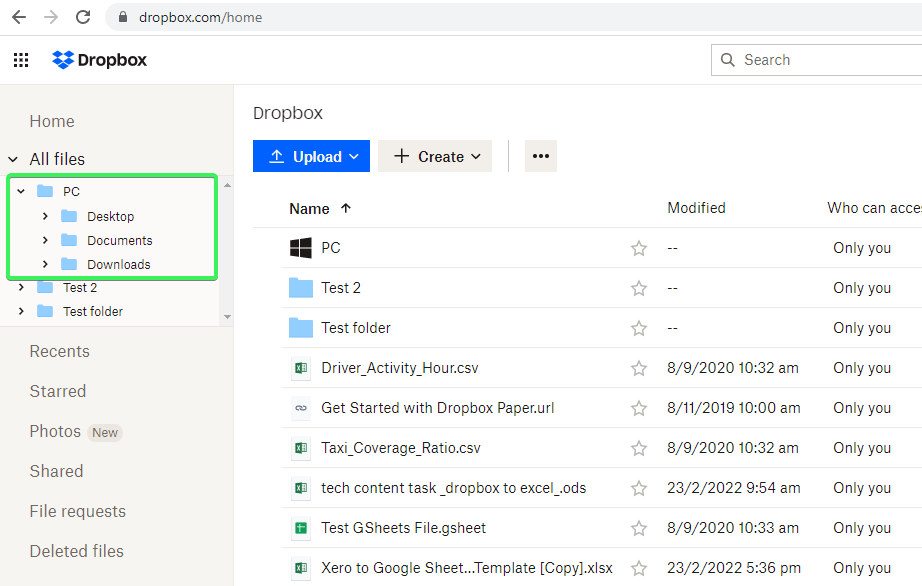Click the Test GSheets File sheet icon

point(301,528)
